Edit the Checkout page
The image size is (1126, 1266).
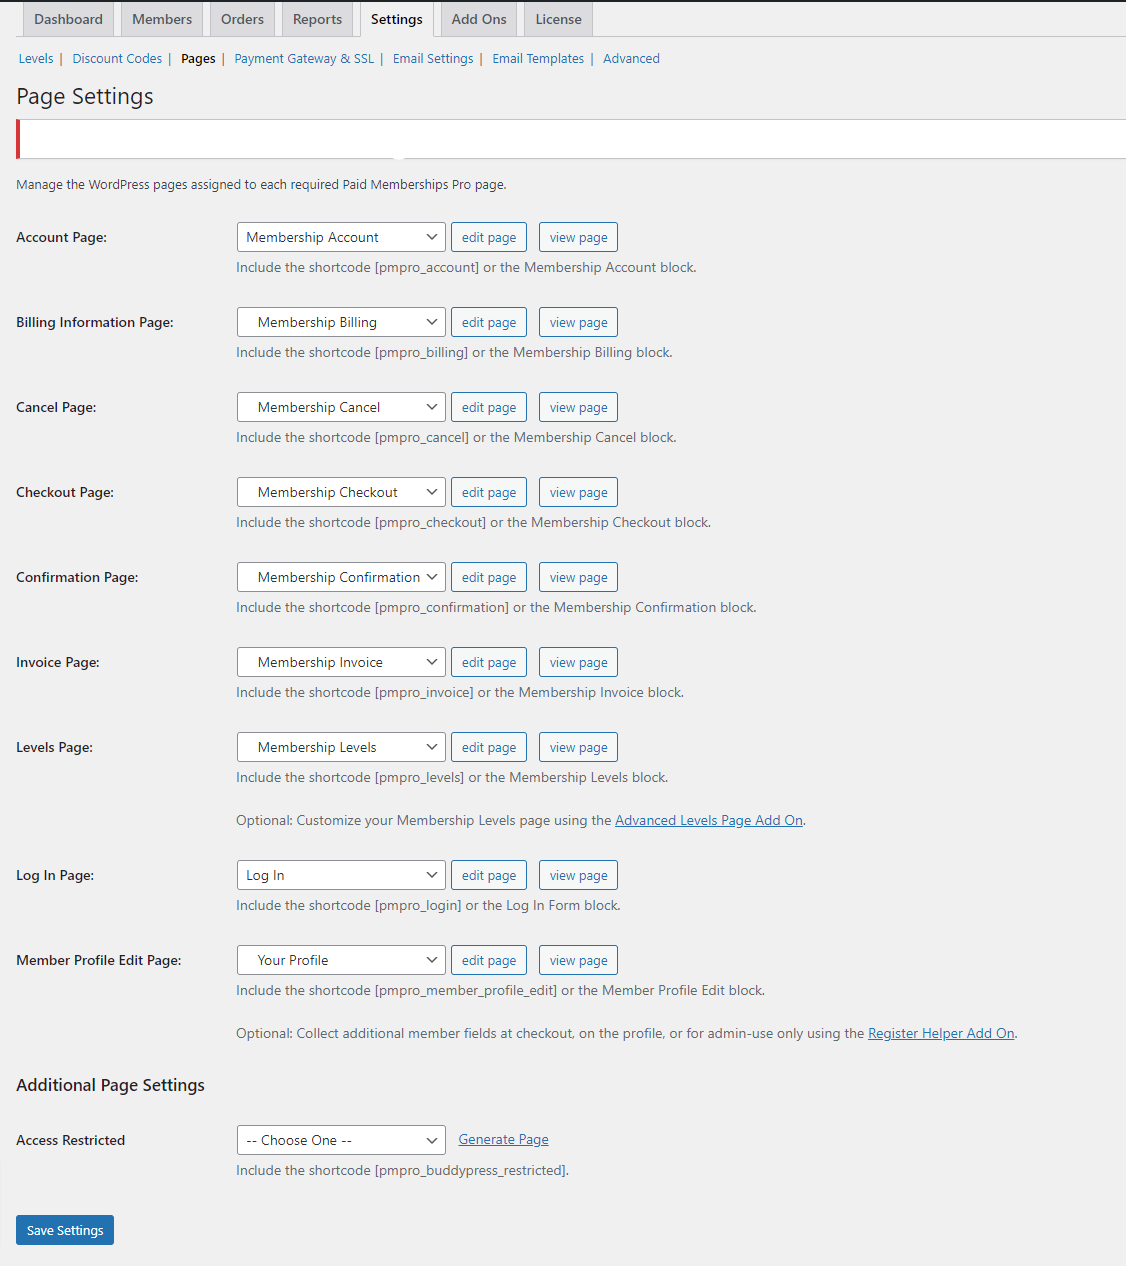click(x=489, y=492)
